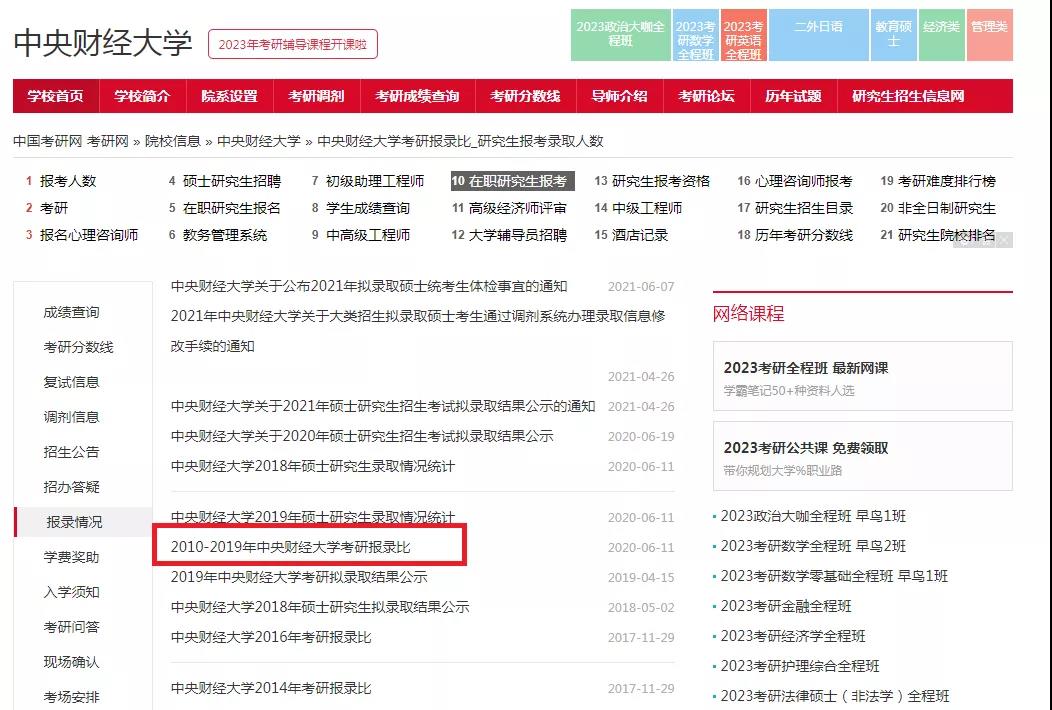This screenshot has width=1052, height=710.
Task: Open 导师介绍 in the navigation bar
Action: 618,96
